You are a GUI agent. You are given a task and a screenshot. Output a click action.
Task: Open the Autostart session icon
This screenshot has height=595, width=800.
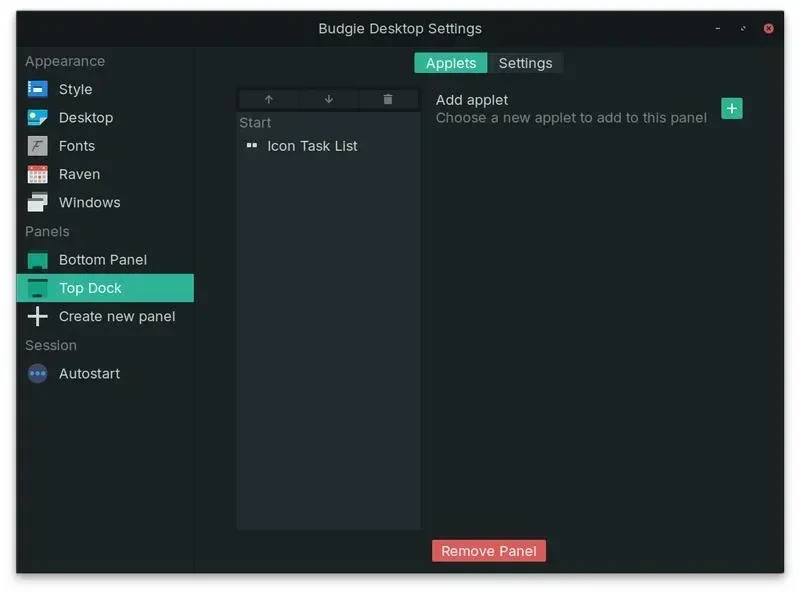click(37, 374)
